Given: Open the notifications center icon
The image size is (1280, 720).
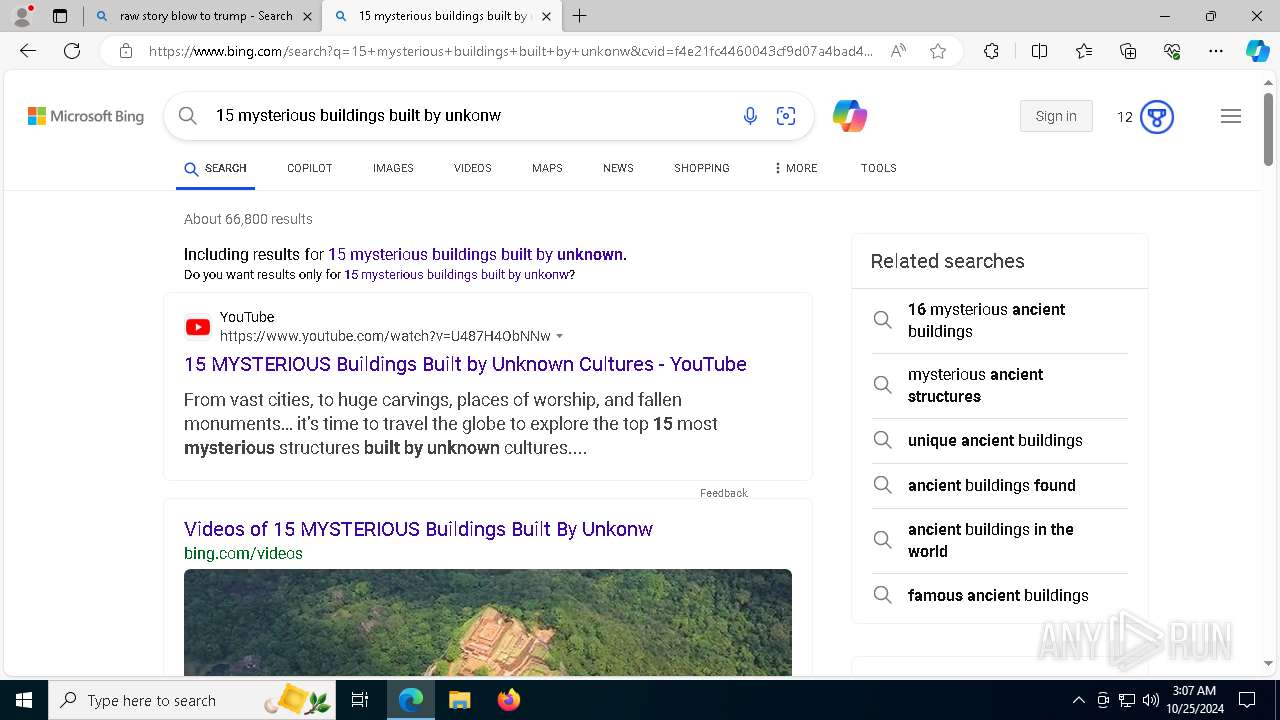Looking at the screenshot, I should [x=1247, y=700].
